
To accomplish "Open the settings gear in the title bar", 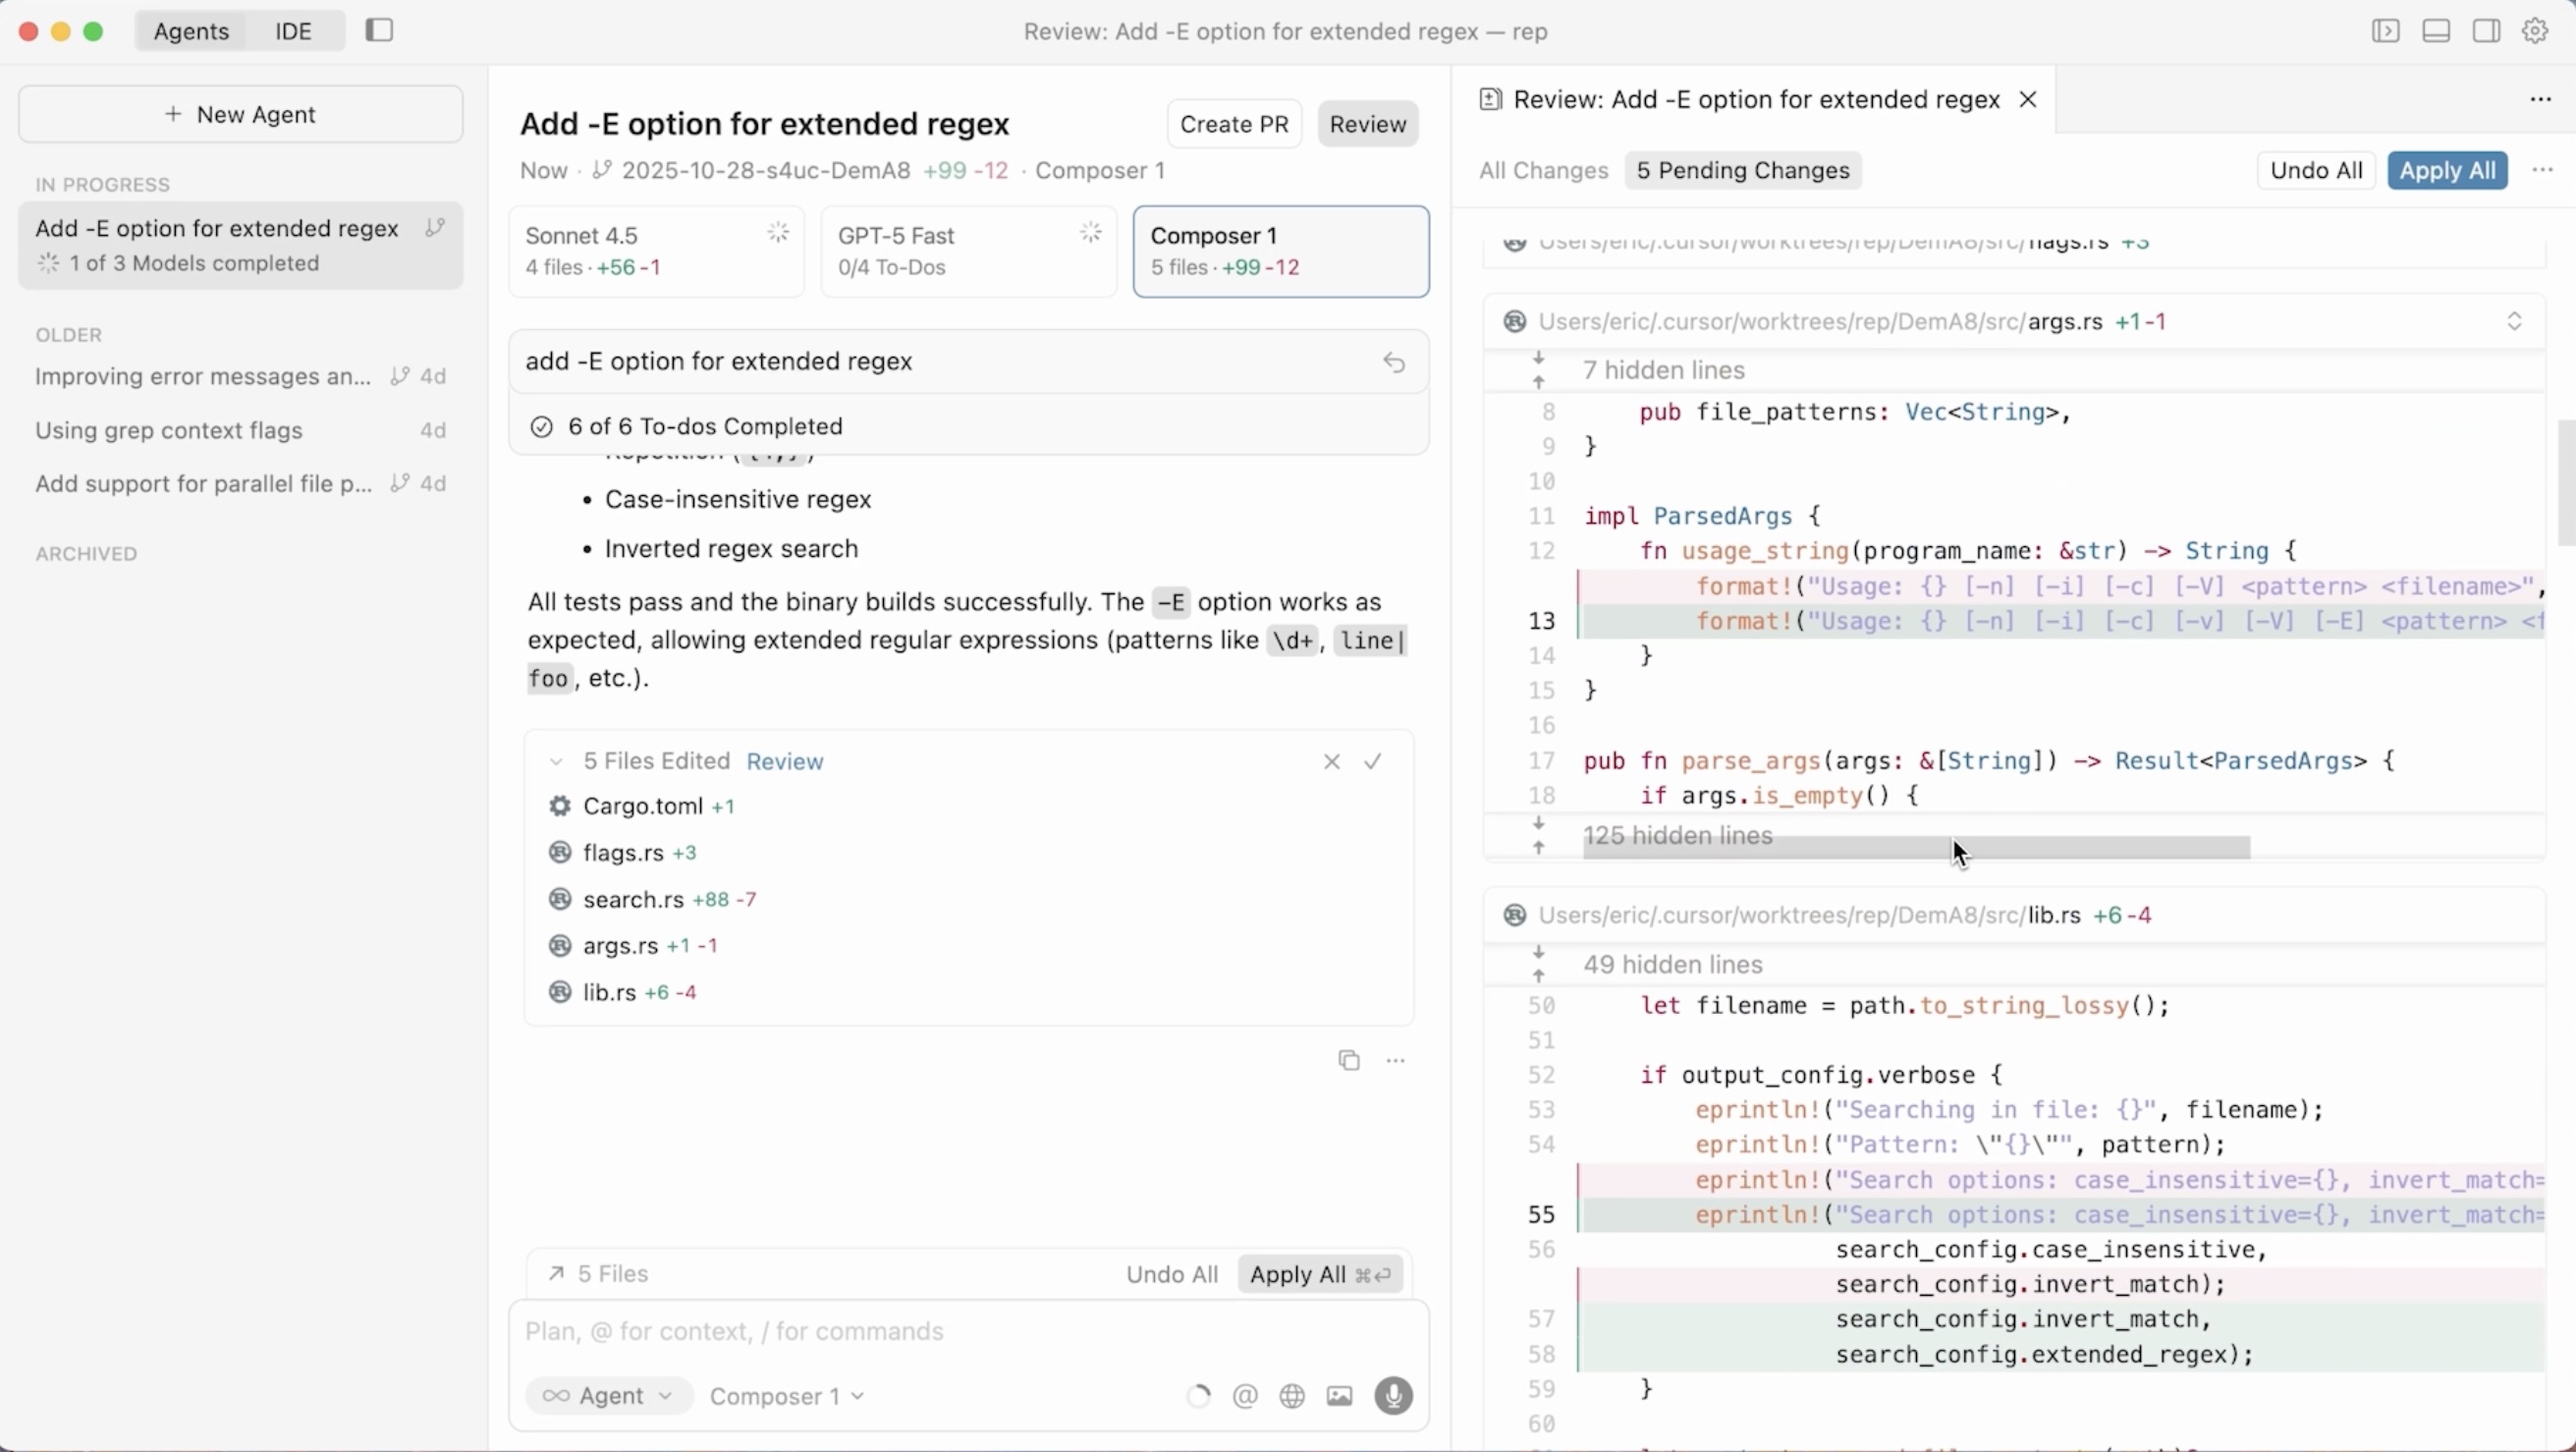I will tap(2535, 31).
